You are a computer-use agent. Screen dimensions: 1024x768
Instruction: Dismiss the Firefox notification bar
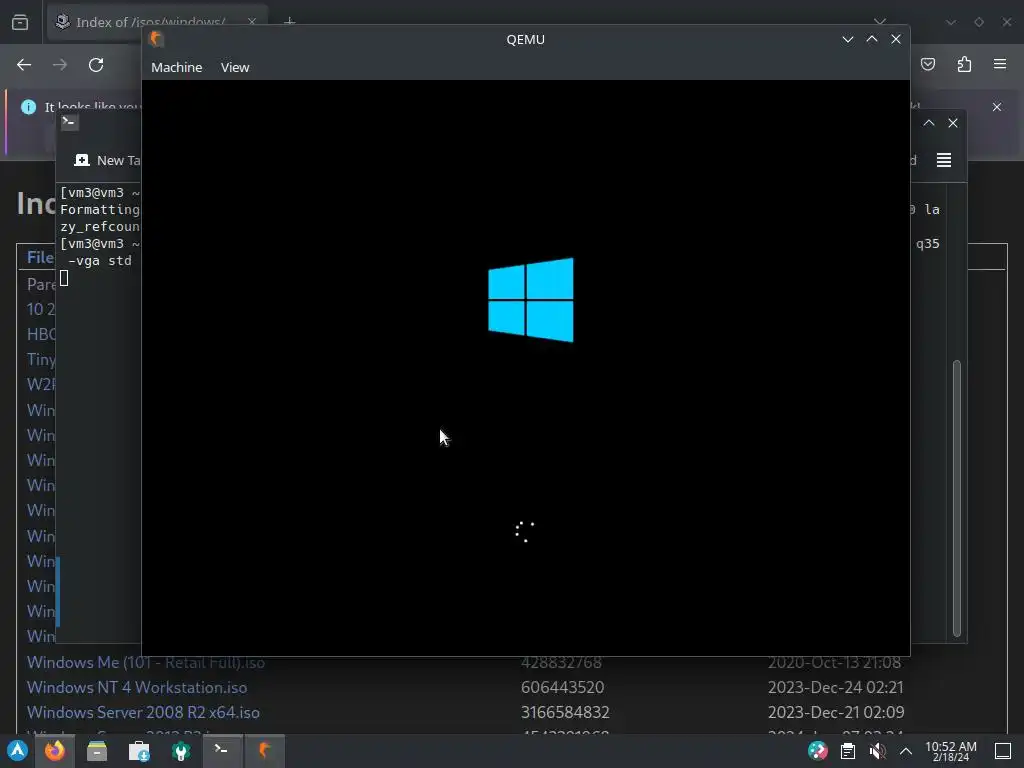point(997,106)
